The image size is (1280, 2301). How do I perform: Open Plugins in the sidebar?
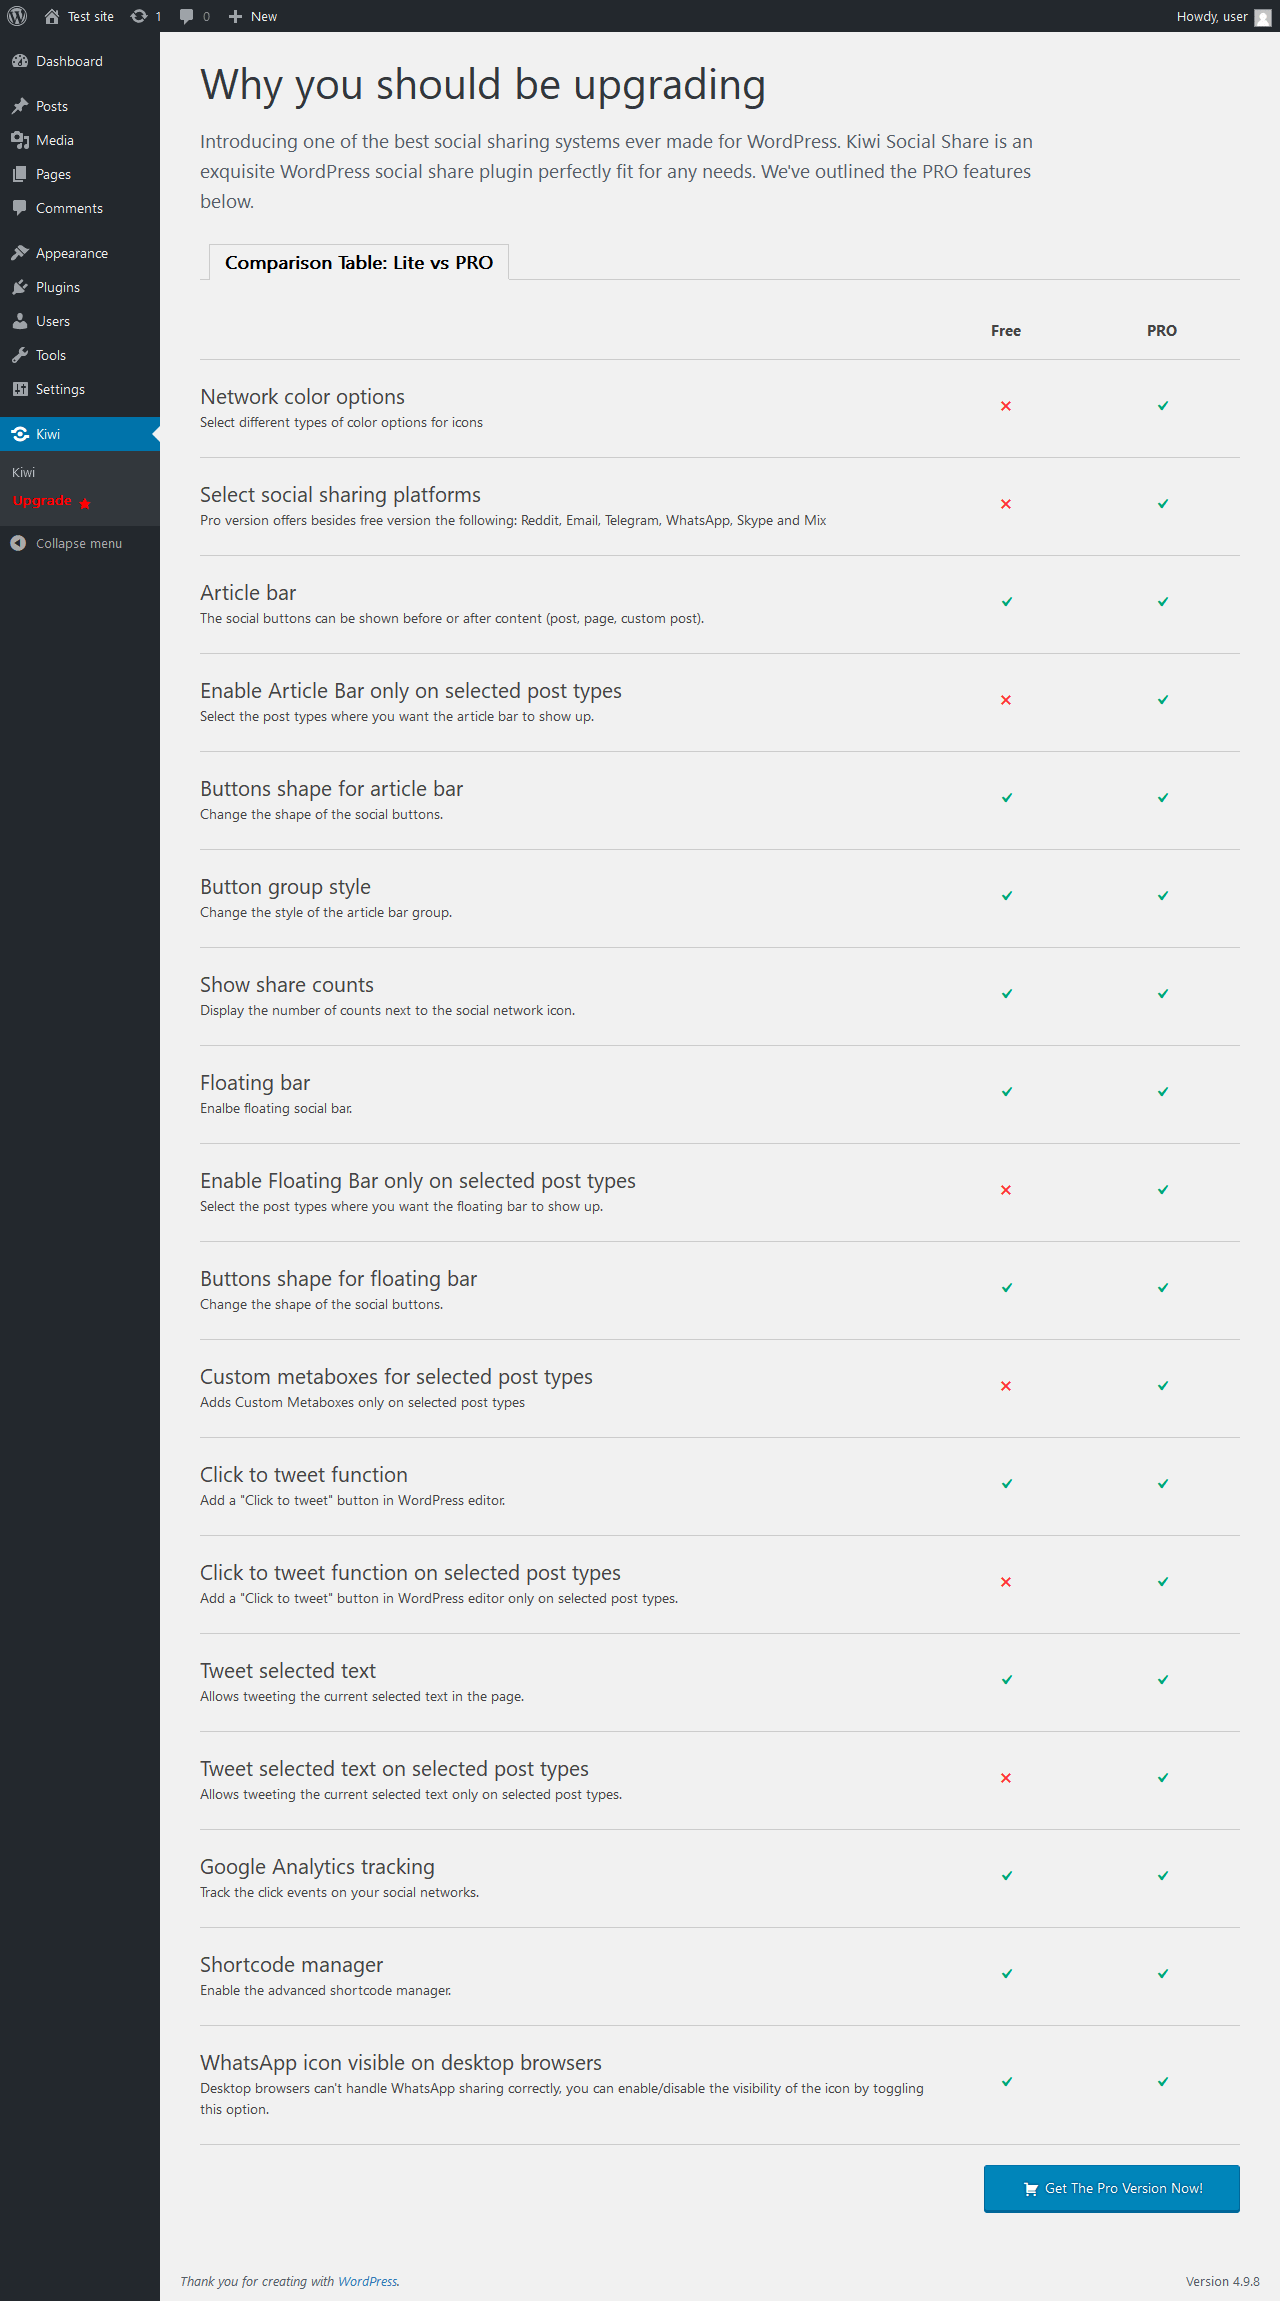[x=58, y=287]
